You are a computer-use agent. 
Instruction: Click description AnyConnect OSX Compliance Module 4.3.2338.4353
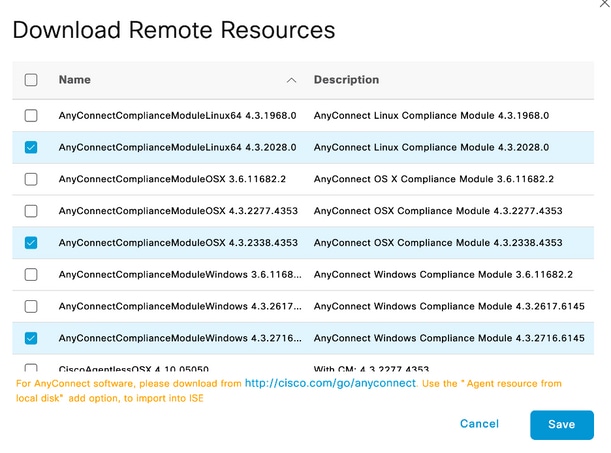[438, 243]
